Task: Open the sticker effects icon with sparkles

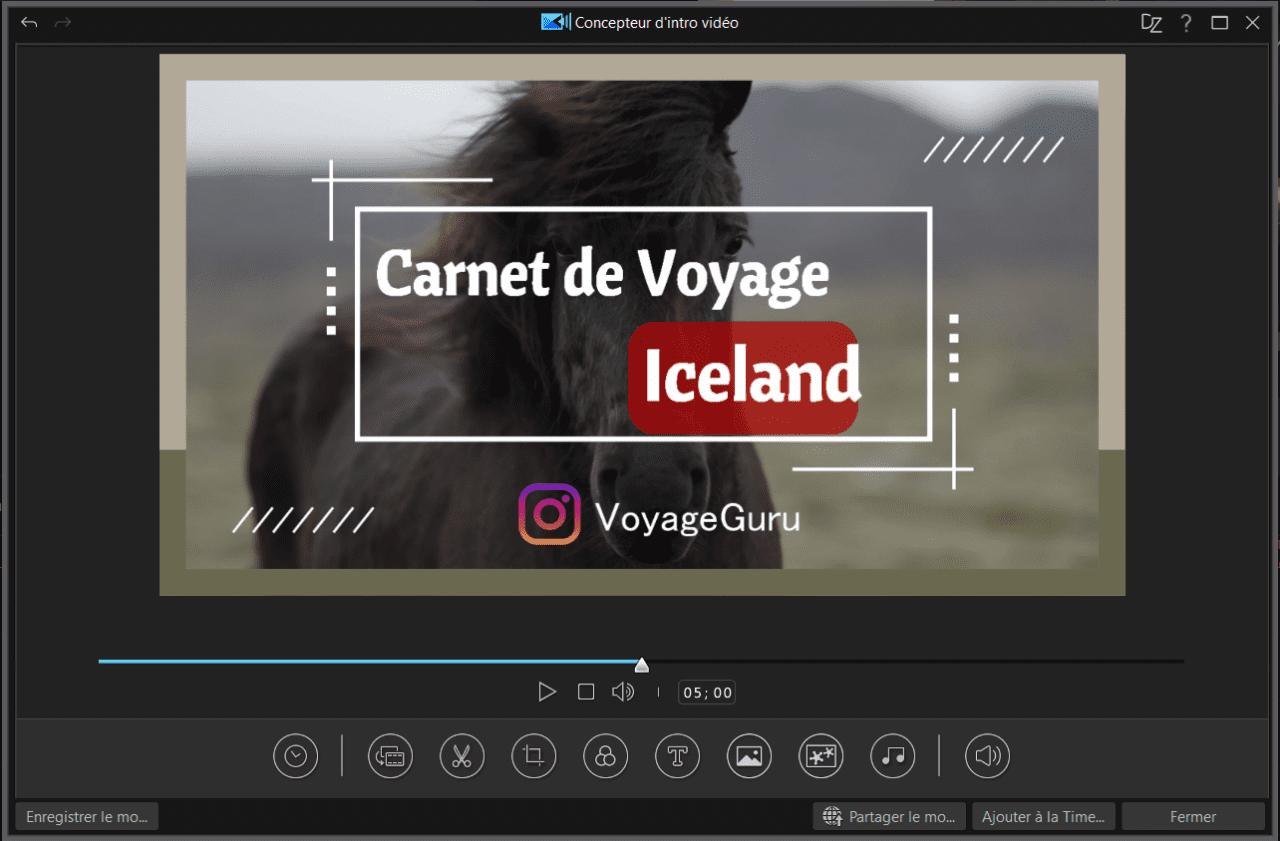Action: click(x=821, y=756)
